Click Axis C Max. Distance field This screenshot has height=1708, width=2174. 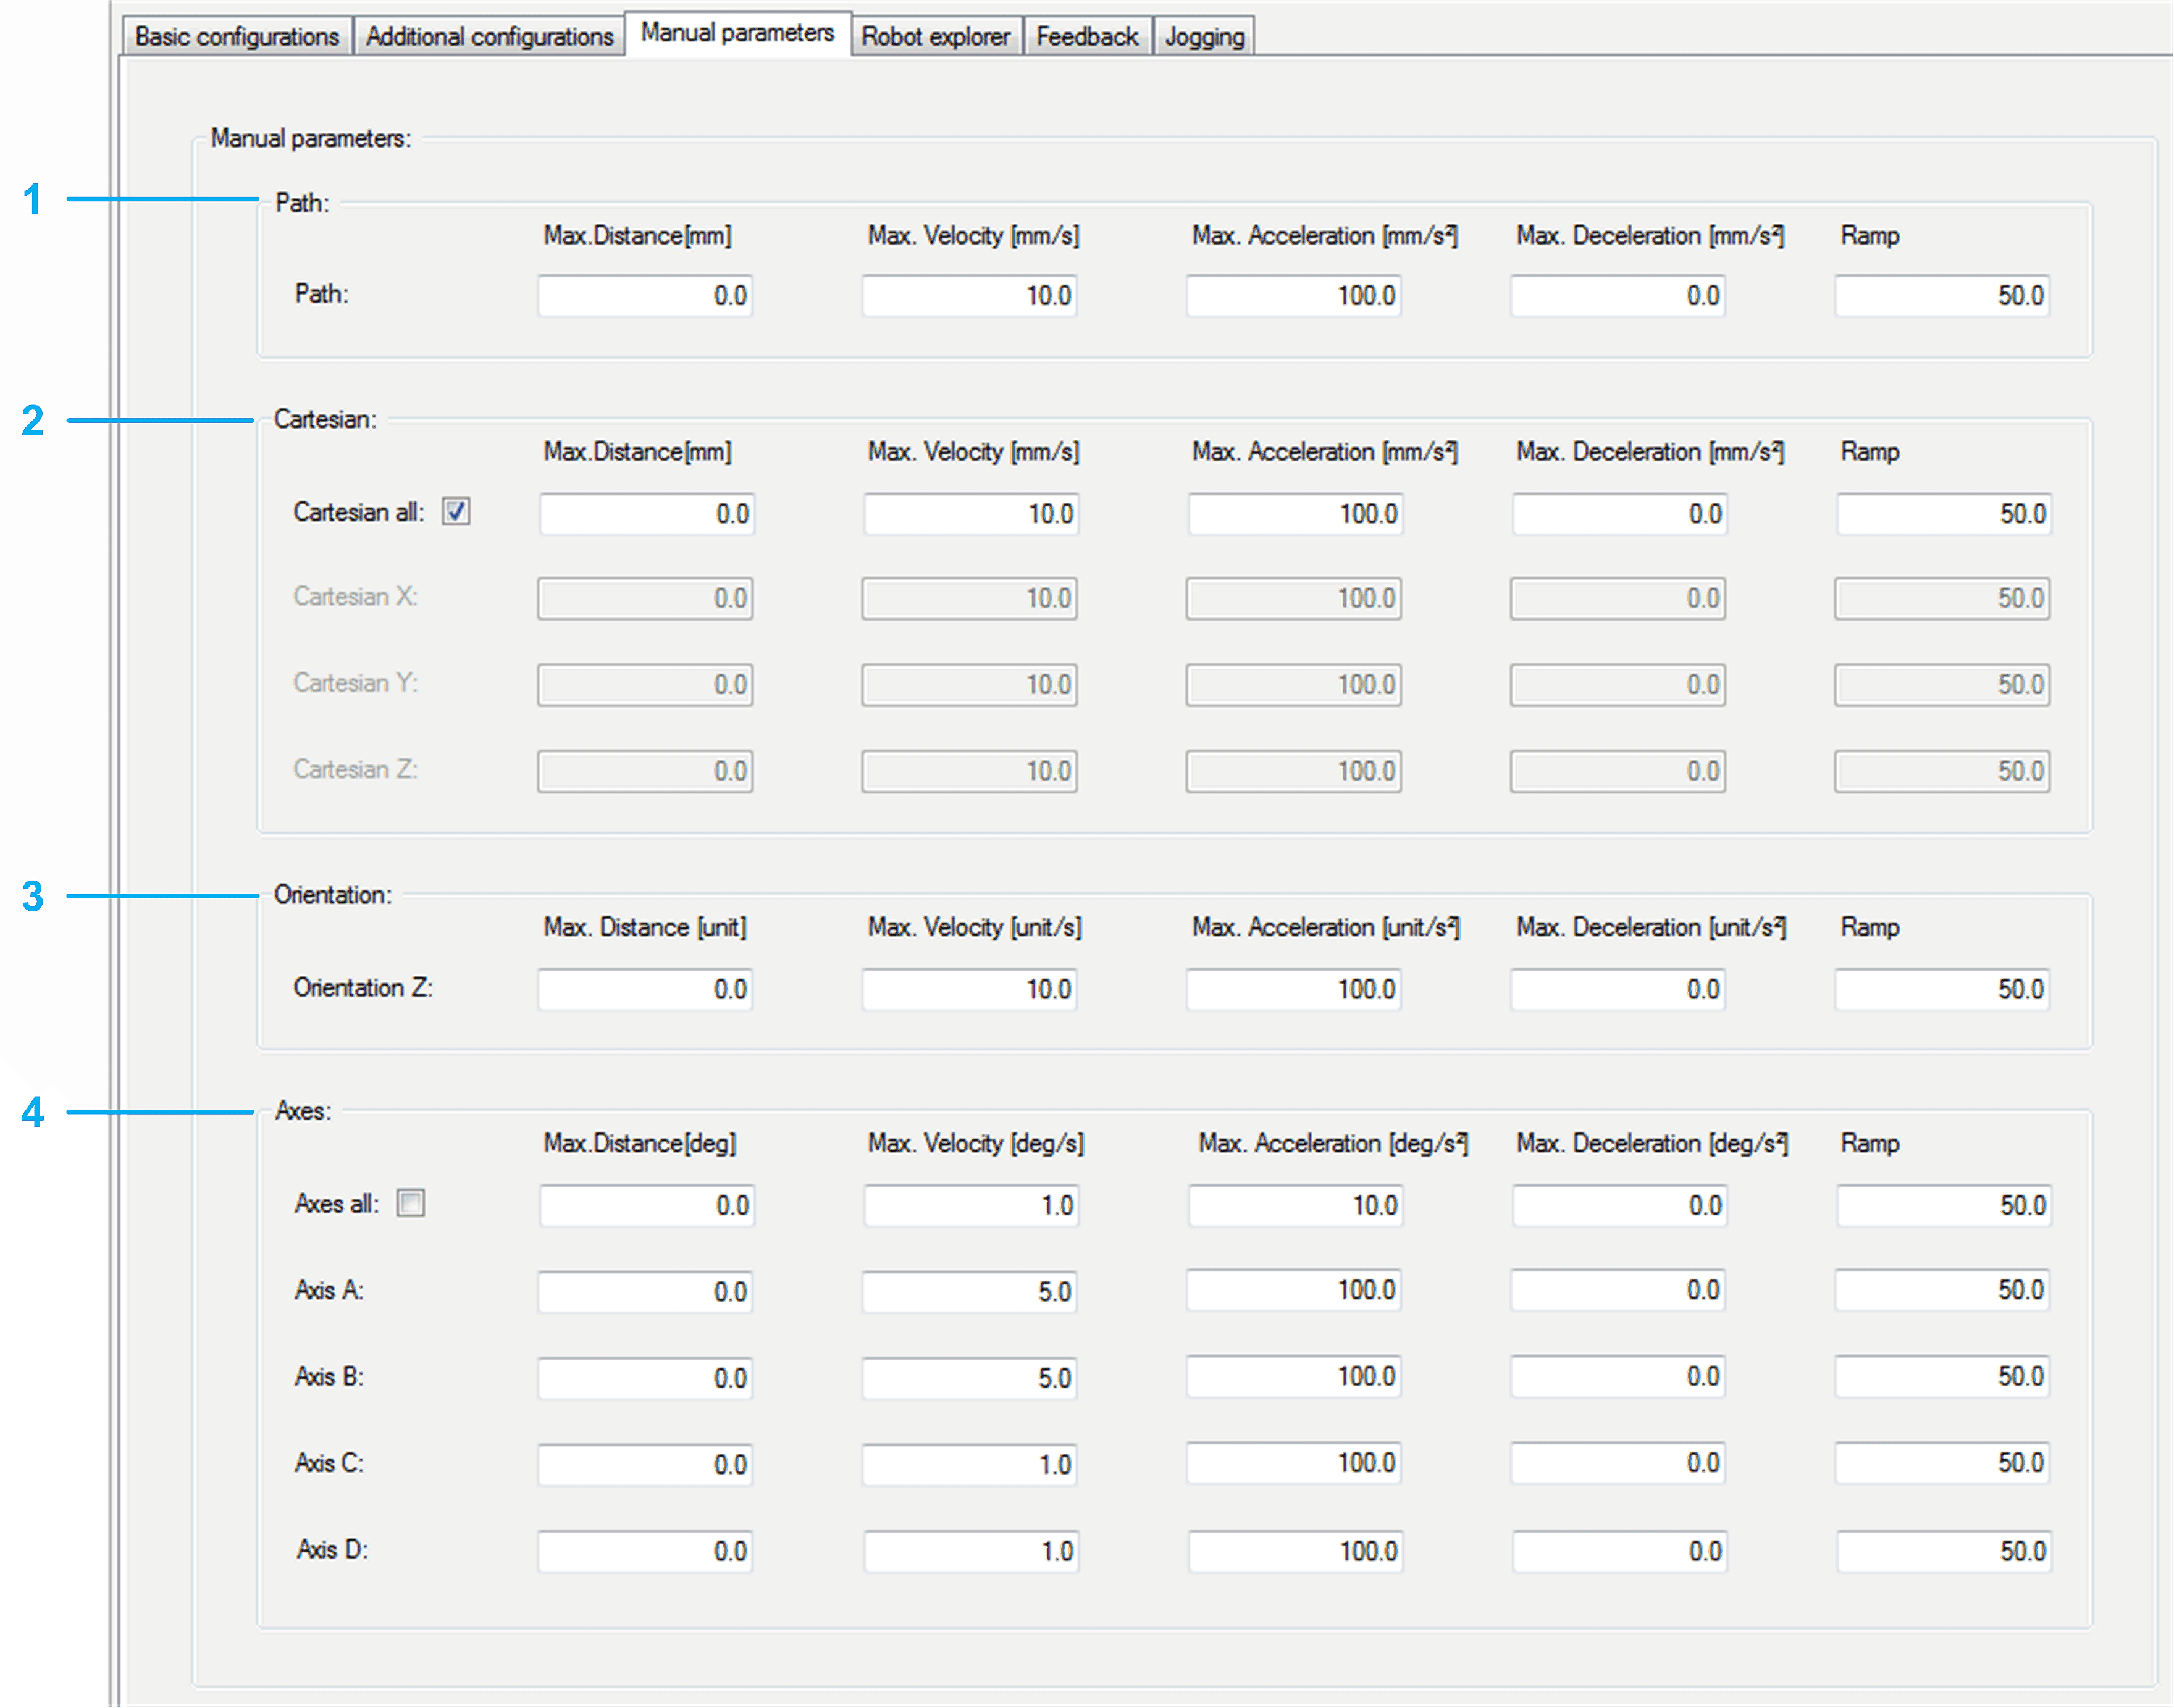(645, 1464)
